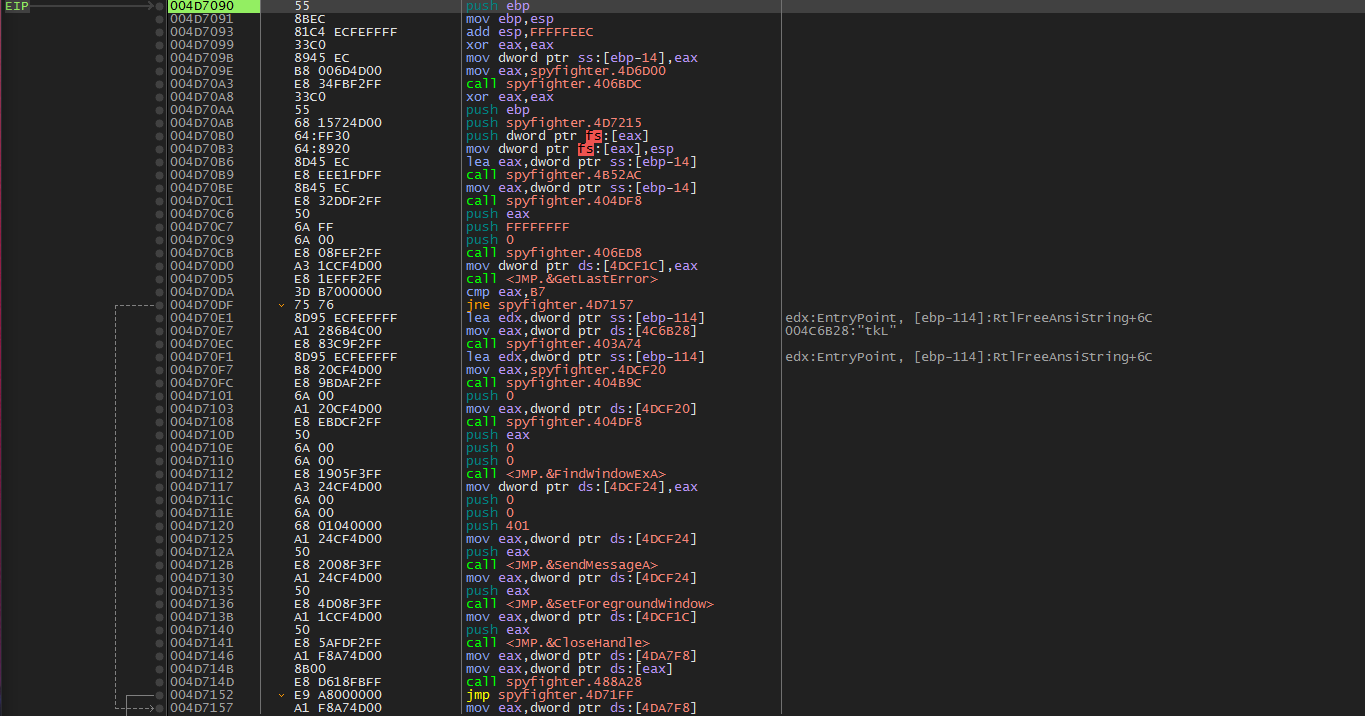Select address 004D7152 in the address column

[x=201, y=695]
